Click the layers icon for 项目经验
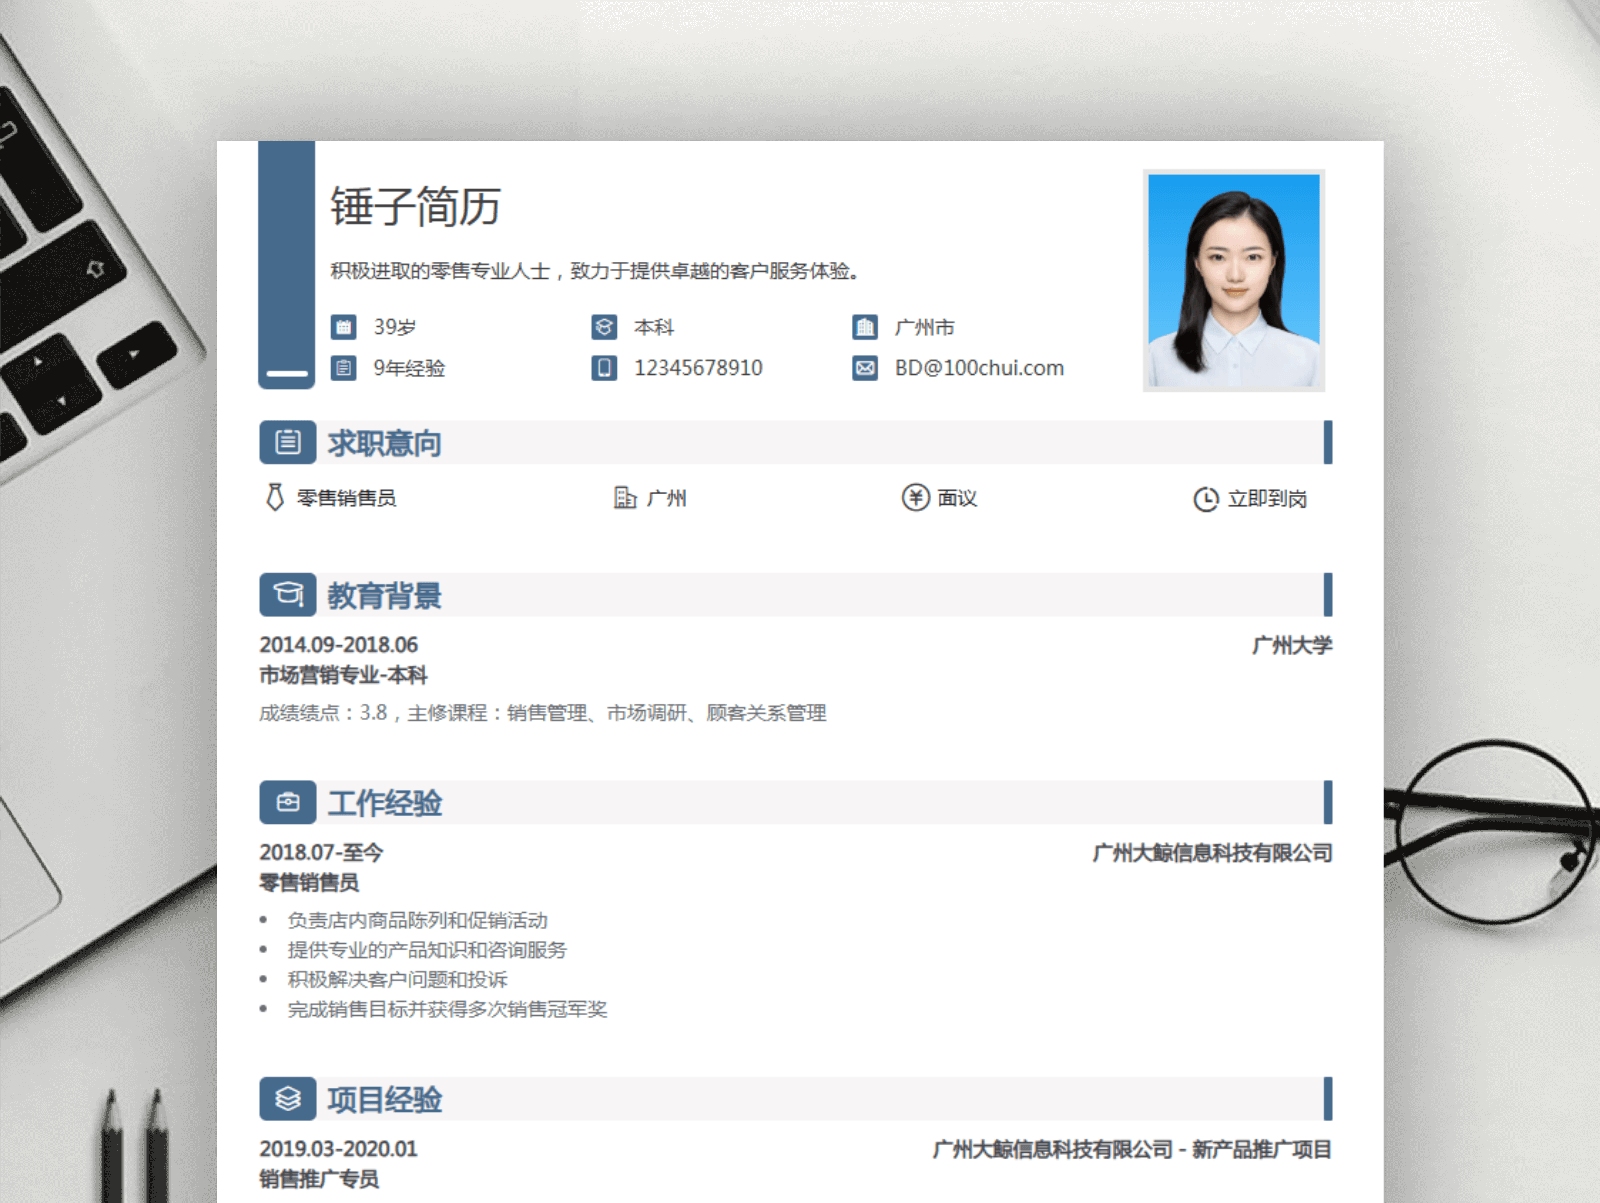Image resolution: width=1600 pixels, height=1203 pixels. pos(288,1099)
